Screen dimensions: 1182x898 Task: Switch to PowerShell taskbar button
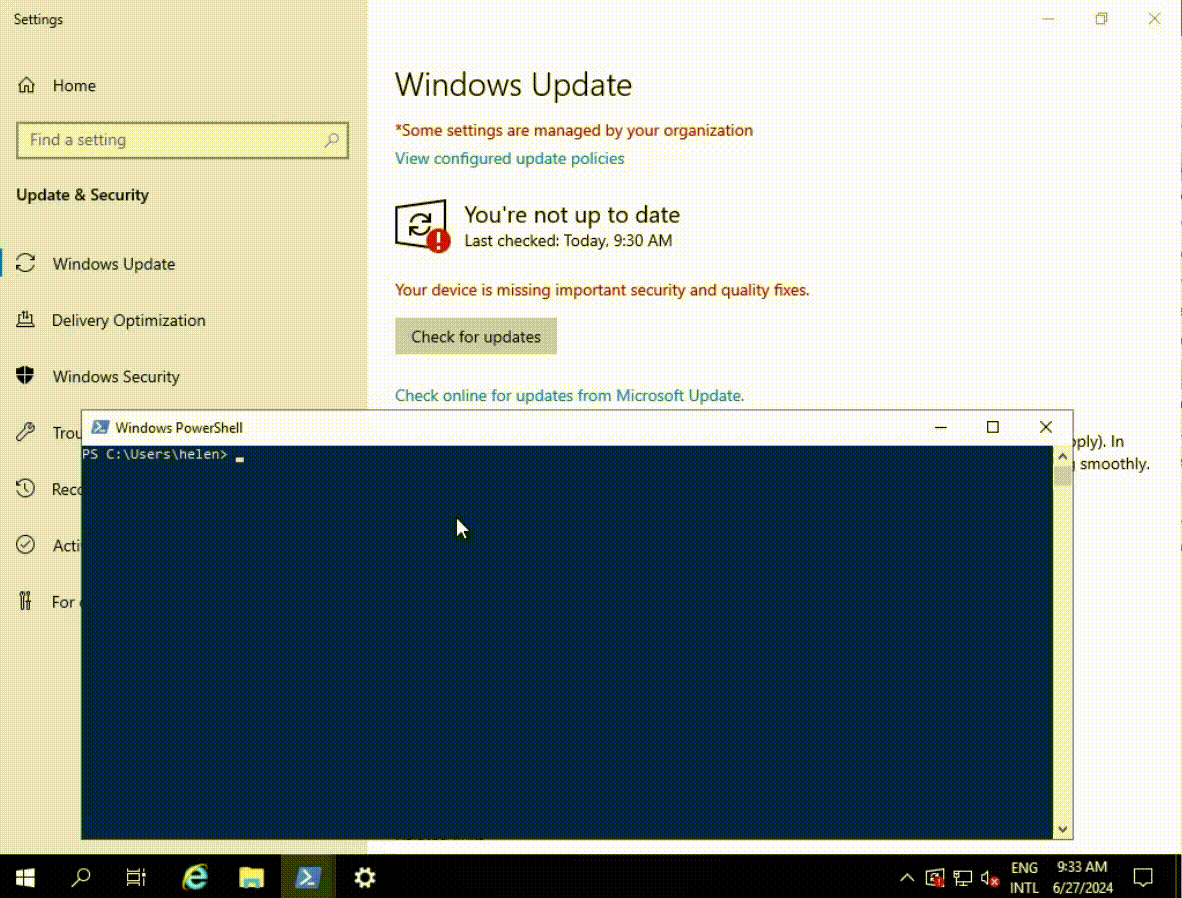(308, 878)
